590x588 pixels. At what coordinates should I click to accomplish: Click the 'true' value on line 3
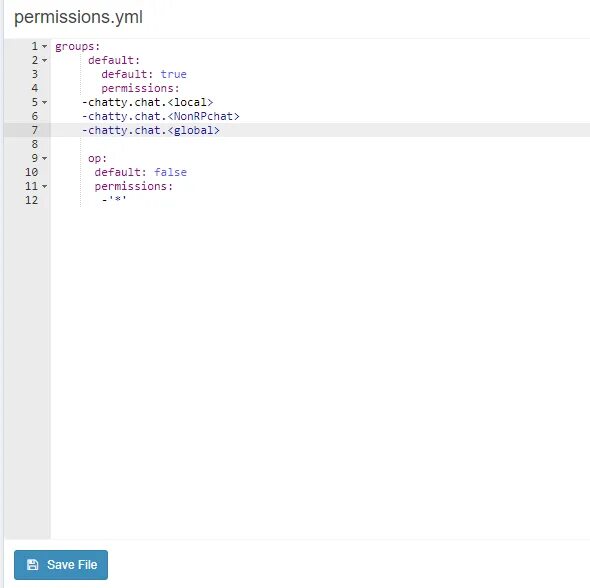pos(173,74)
